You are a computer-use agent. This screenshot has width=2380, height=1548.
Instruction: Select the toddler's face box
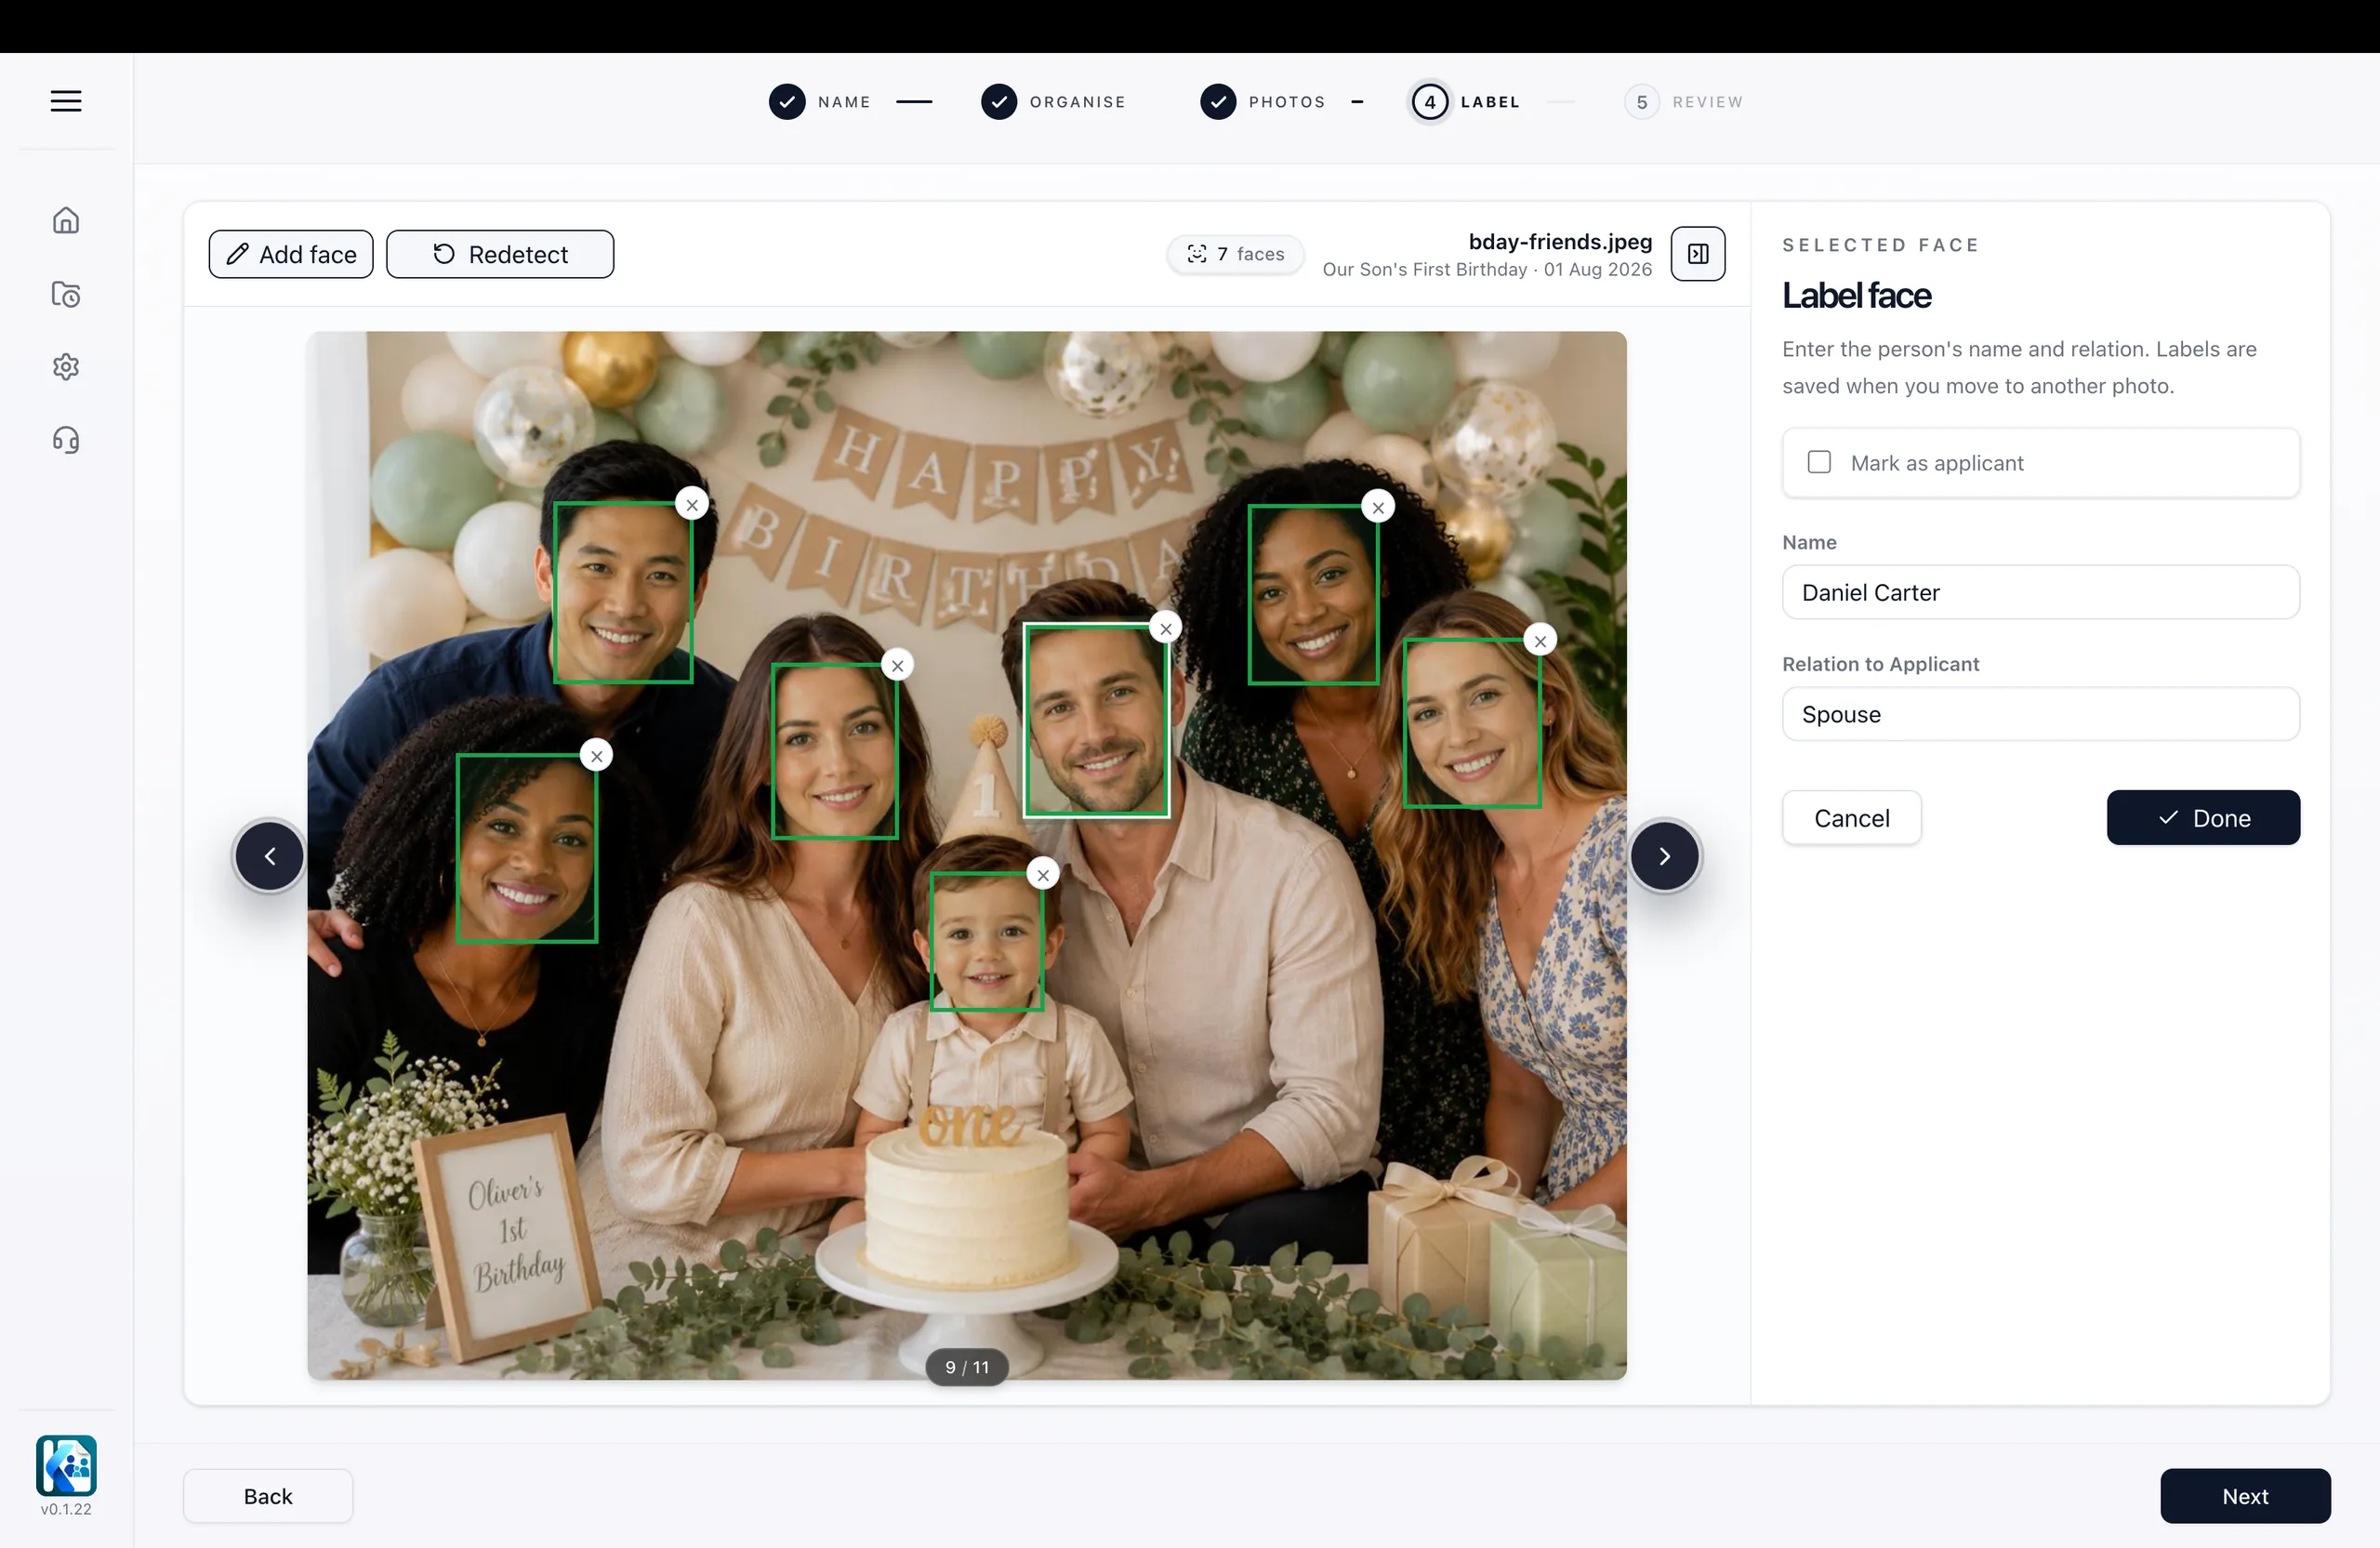pos(987,941)
